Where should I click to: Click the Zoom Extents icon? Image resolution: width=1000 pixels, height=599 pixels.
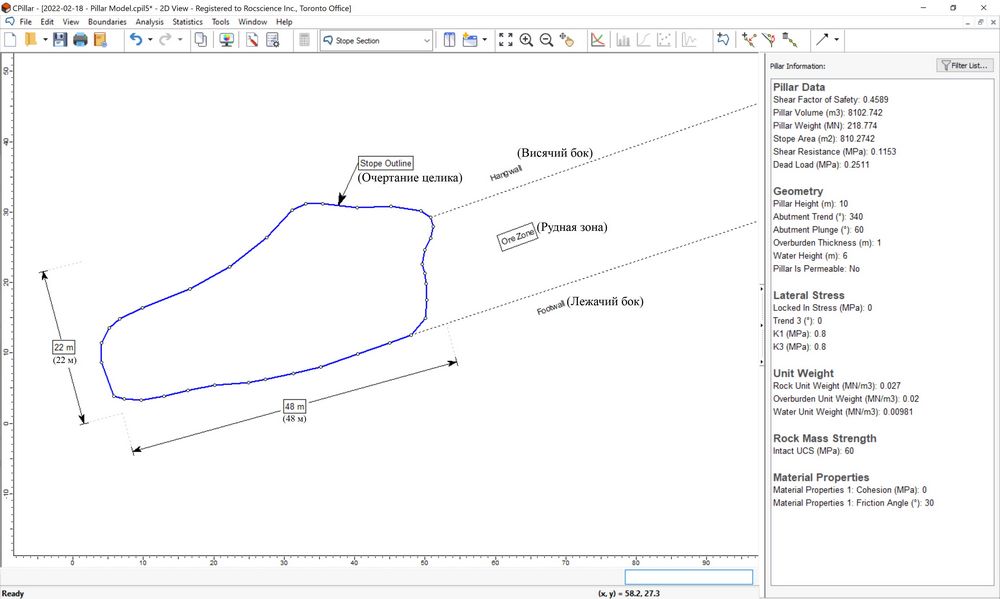tap(505, 40)
